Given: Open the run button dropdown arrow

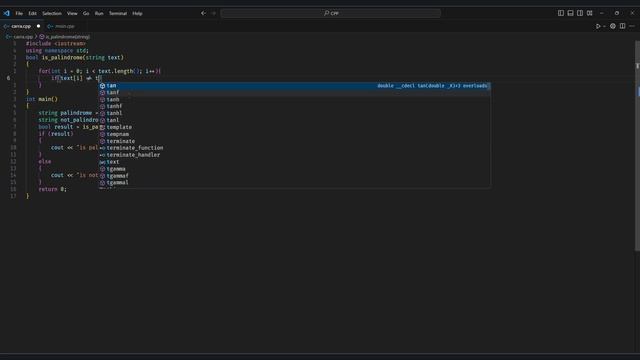Looking at the screenshot, I should click(604, 27).
